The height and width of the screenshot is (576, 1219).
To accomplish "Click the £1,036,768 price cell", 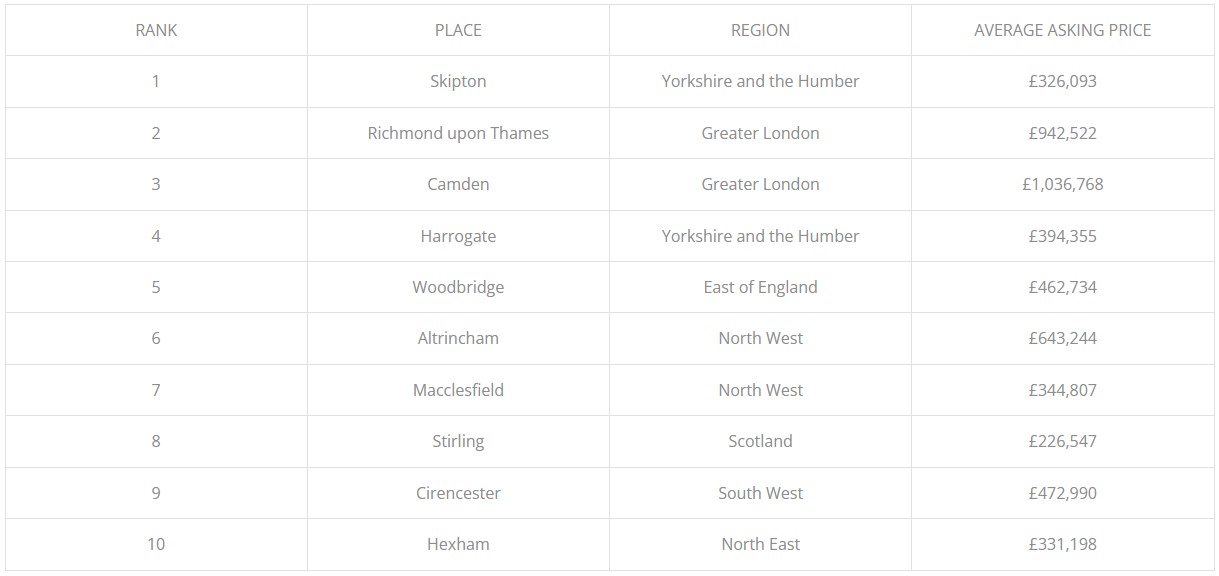I will coord(1062,184).
